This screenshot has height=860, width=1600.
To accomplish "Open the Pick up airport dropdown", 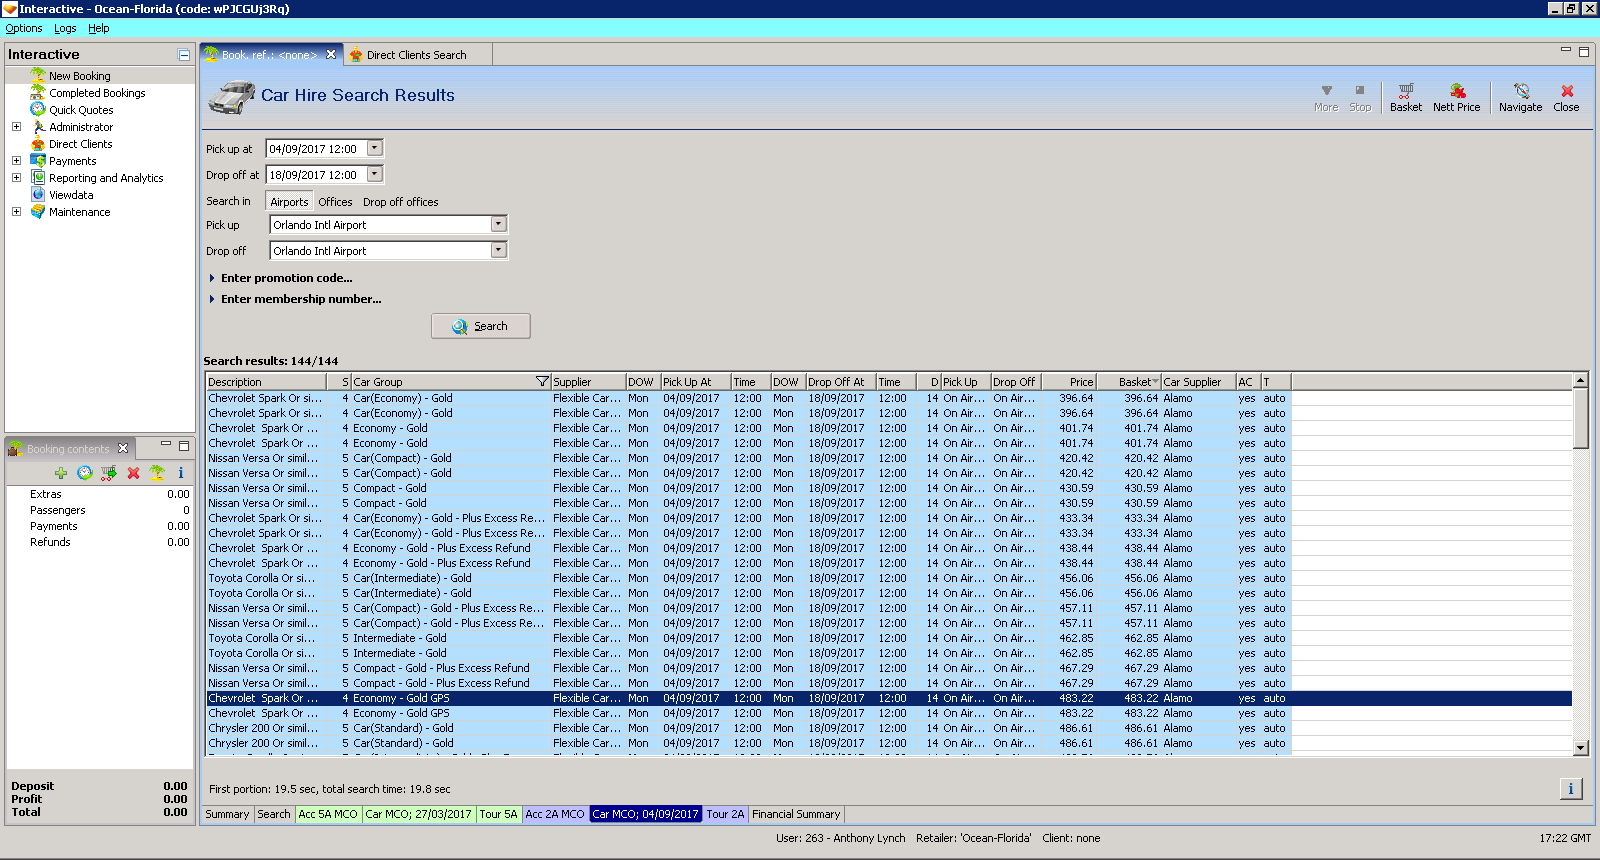I will coord(498,225).
